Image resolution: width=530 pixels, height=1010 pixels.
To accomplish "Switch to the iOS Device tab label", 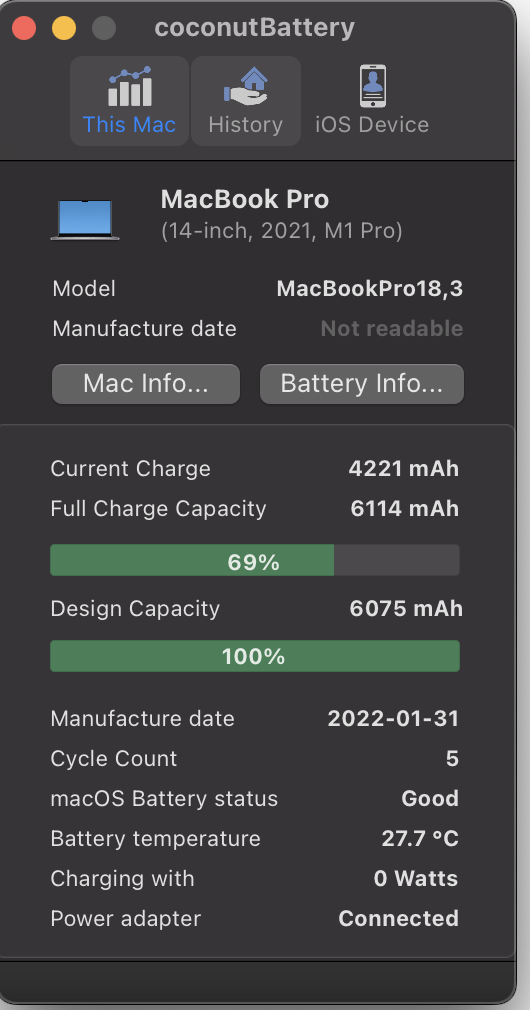I will (x=372, y=124).
